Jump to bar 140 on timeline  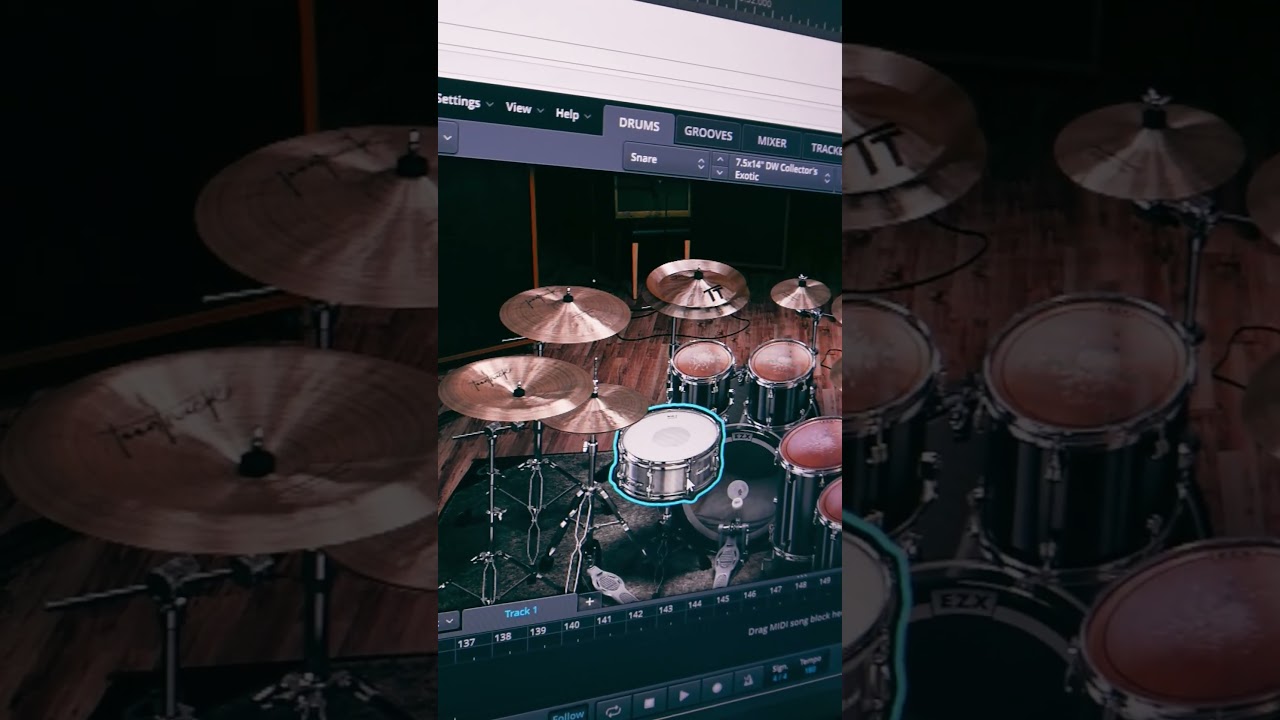tap(572, 625)
